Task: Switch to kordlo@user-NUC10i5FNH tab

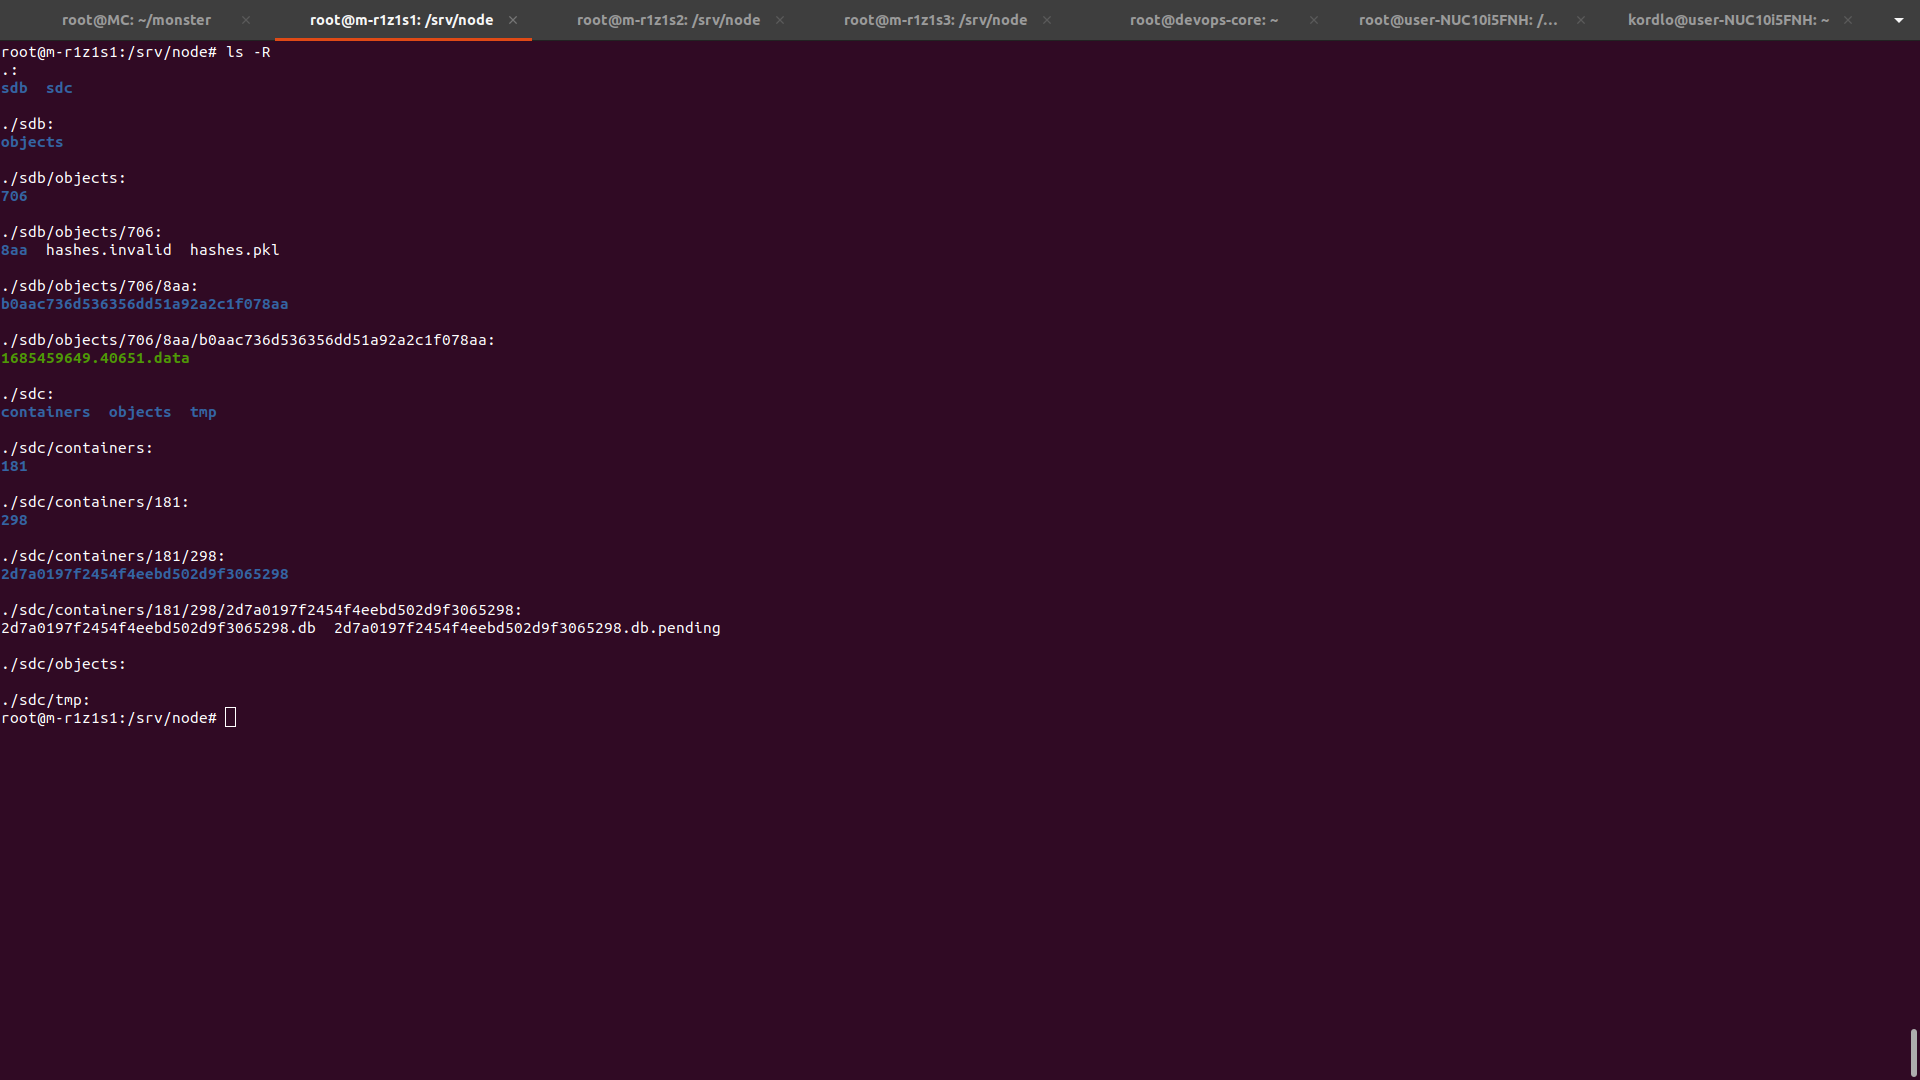Action: [1728, 20]
